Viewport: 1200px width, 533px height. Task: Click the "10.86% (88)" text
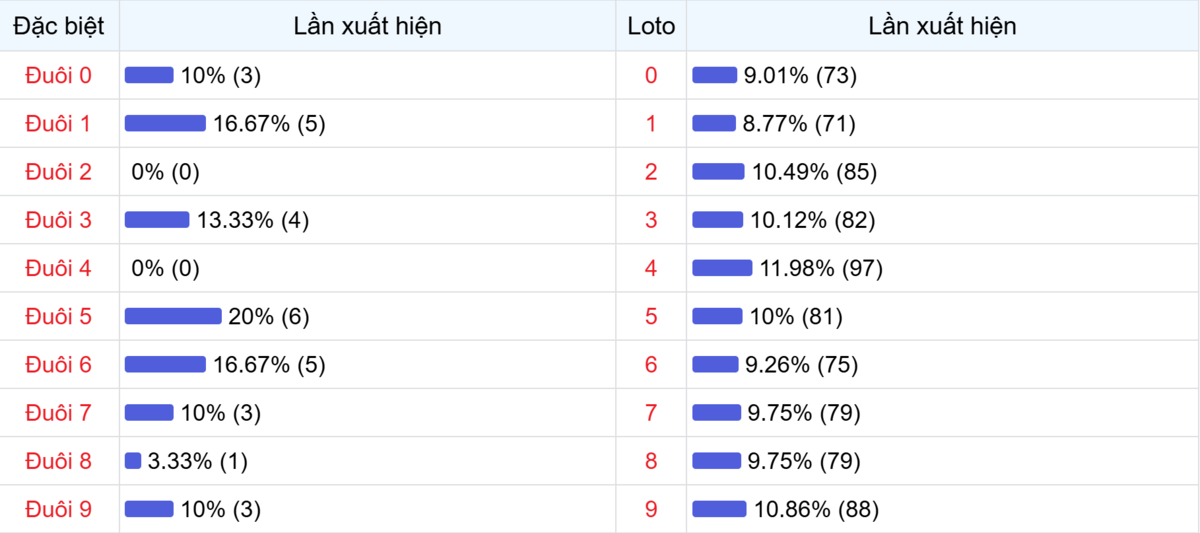(x=816, y=510)
